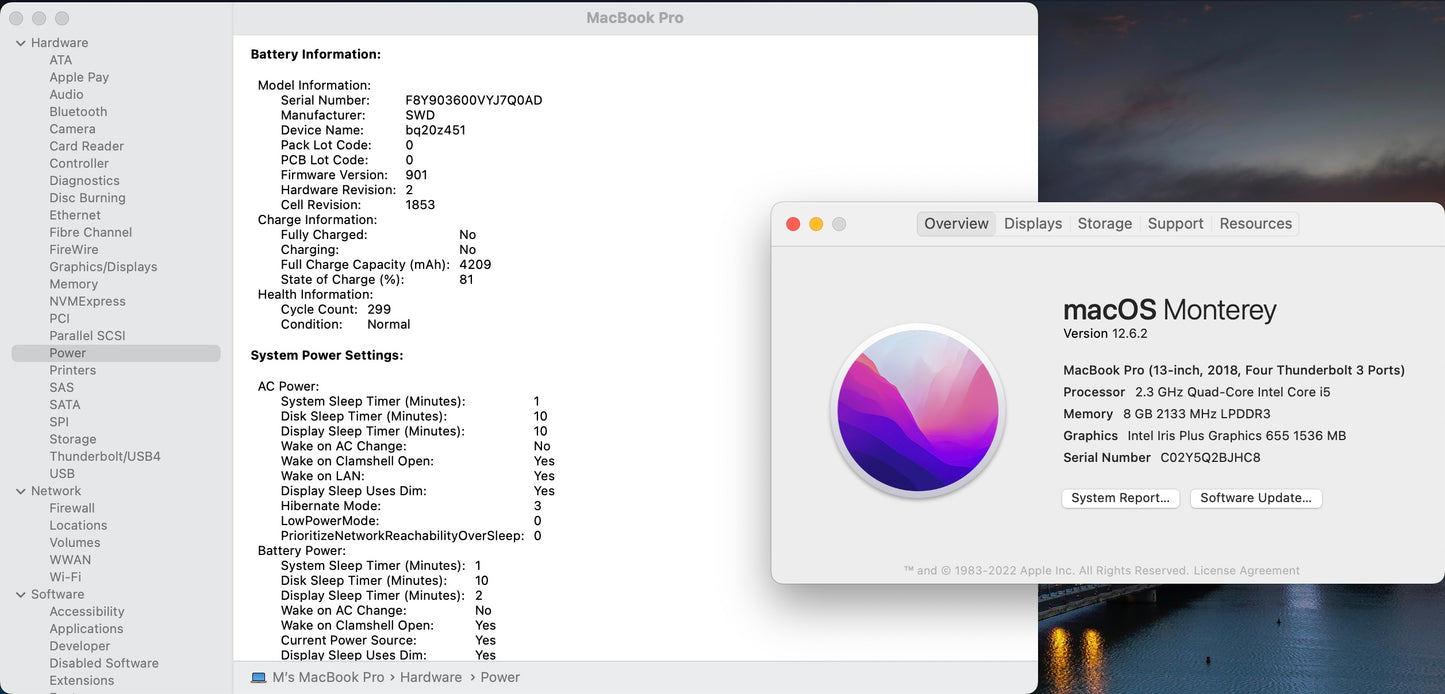
Task: Click Hardware in the bottom path bar
Action: (x=431, y=677)
